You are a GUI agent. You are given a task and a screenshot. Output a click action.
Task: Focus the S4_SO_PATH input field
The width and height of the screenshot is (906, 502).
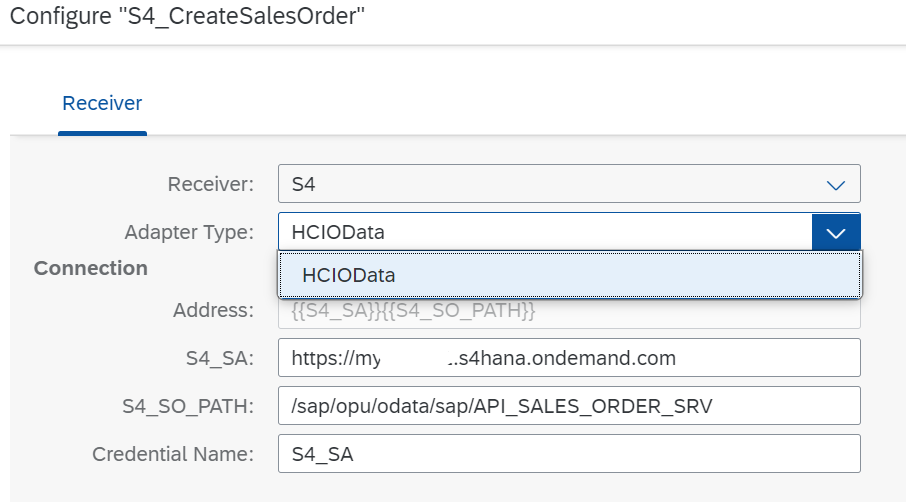(x=569, y=405)
